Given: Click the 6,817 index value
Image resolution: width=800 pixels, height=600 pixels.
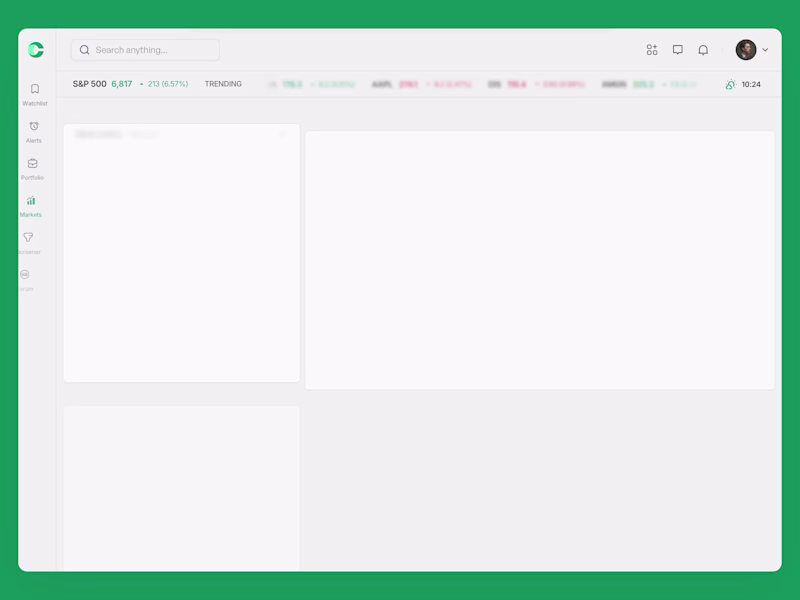Looking at the screenshot, I should 122,84.
